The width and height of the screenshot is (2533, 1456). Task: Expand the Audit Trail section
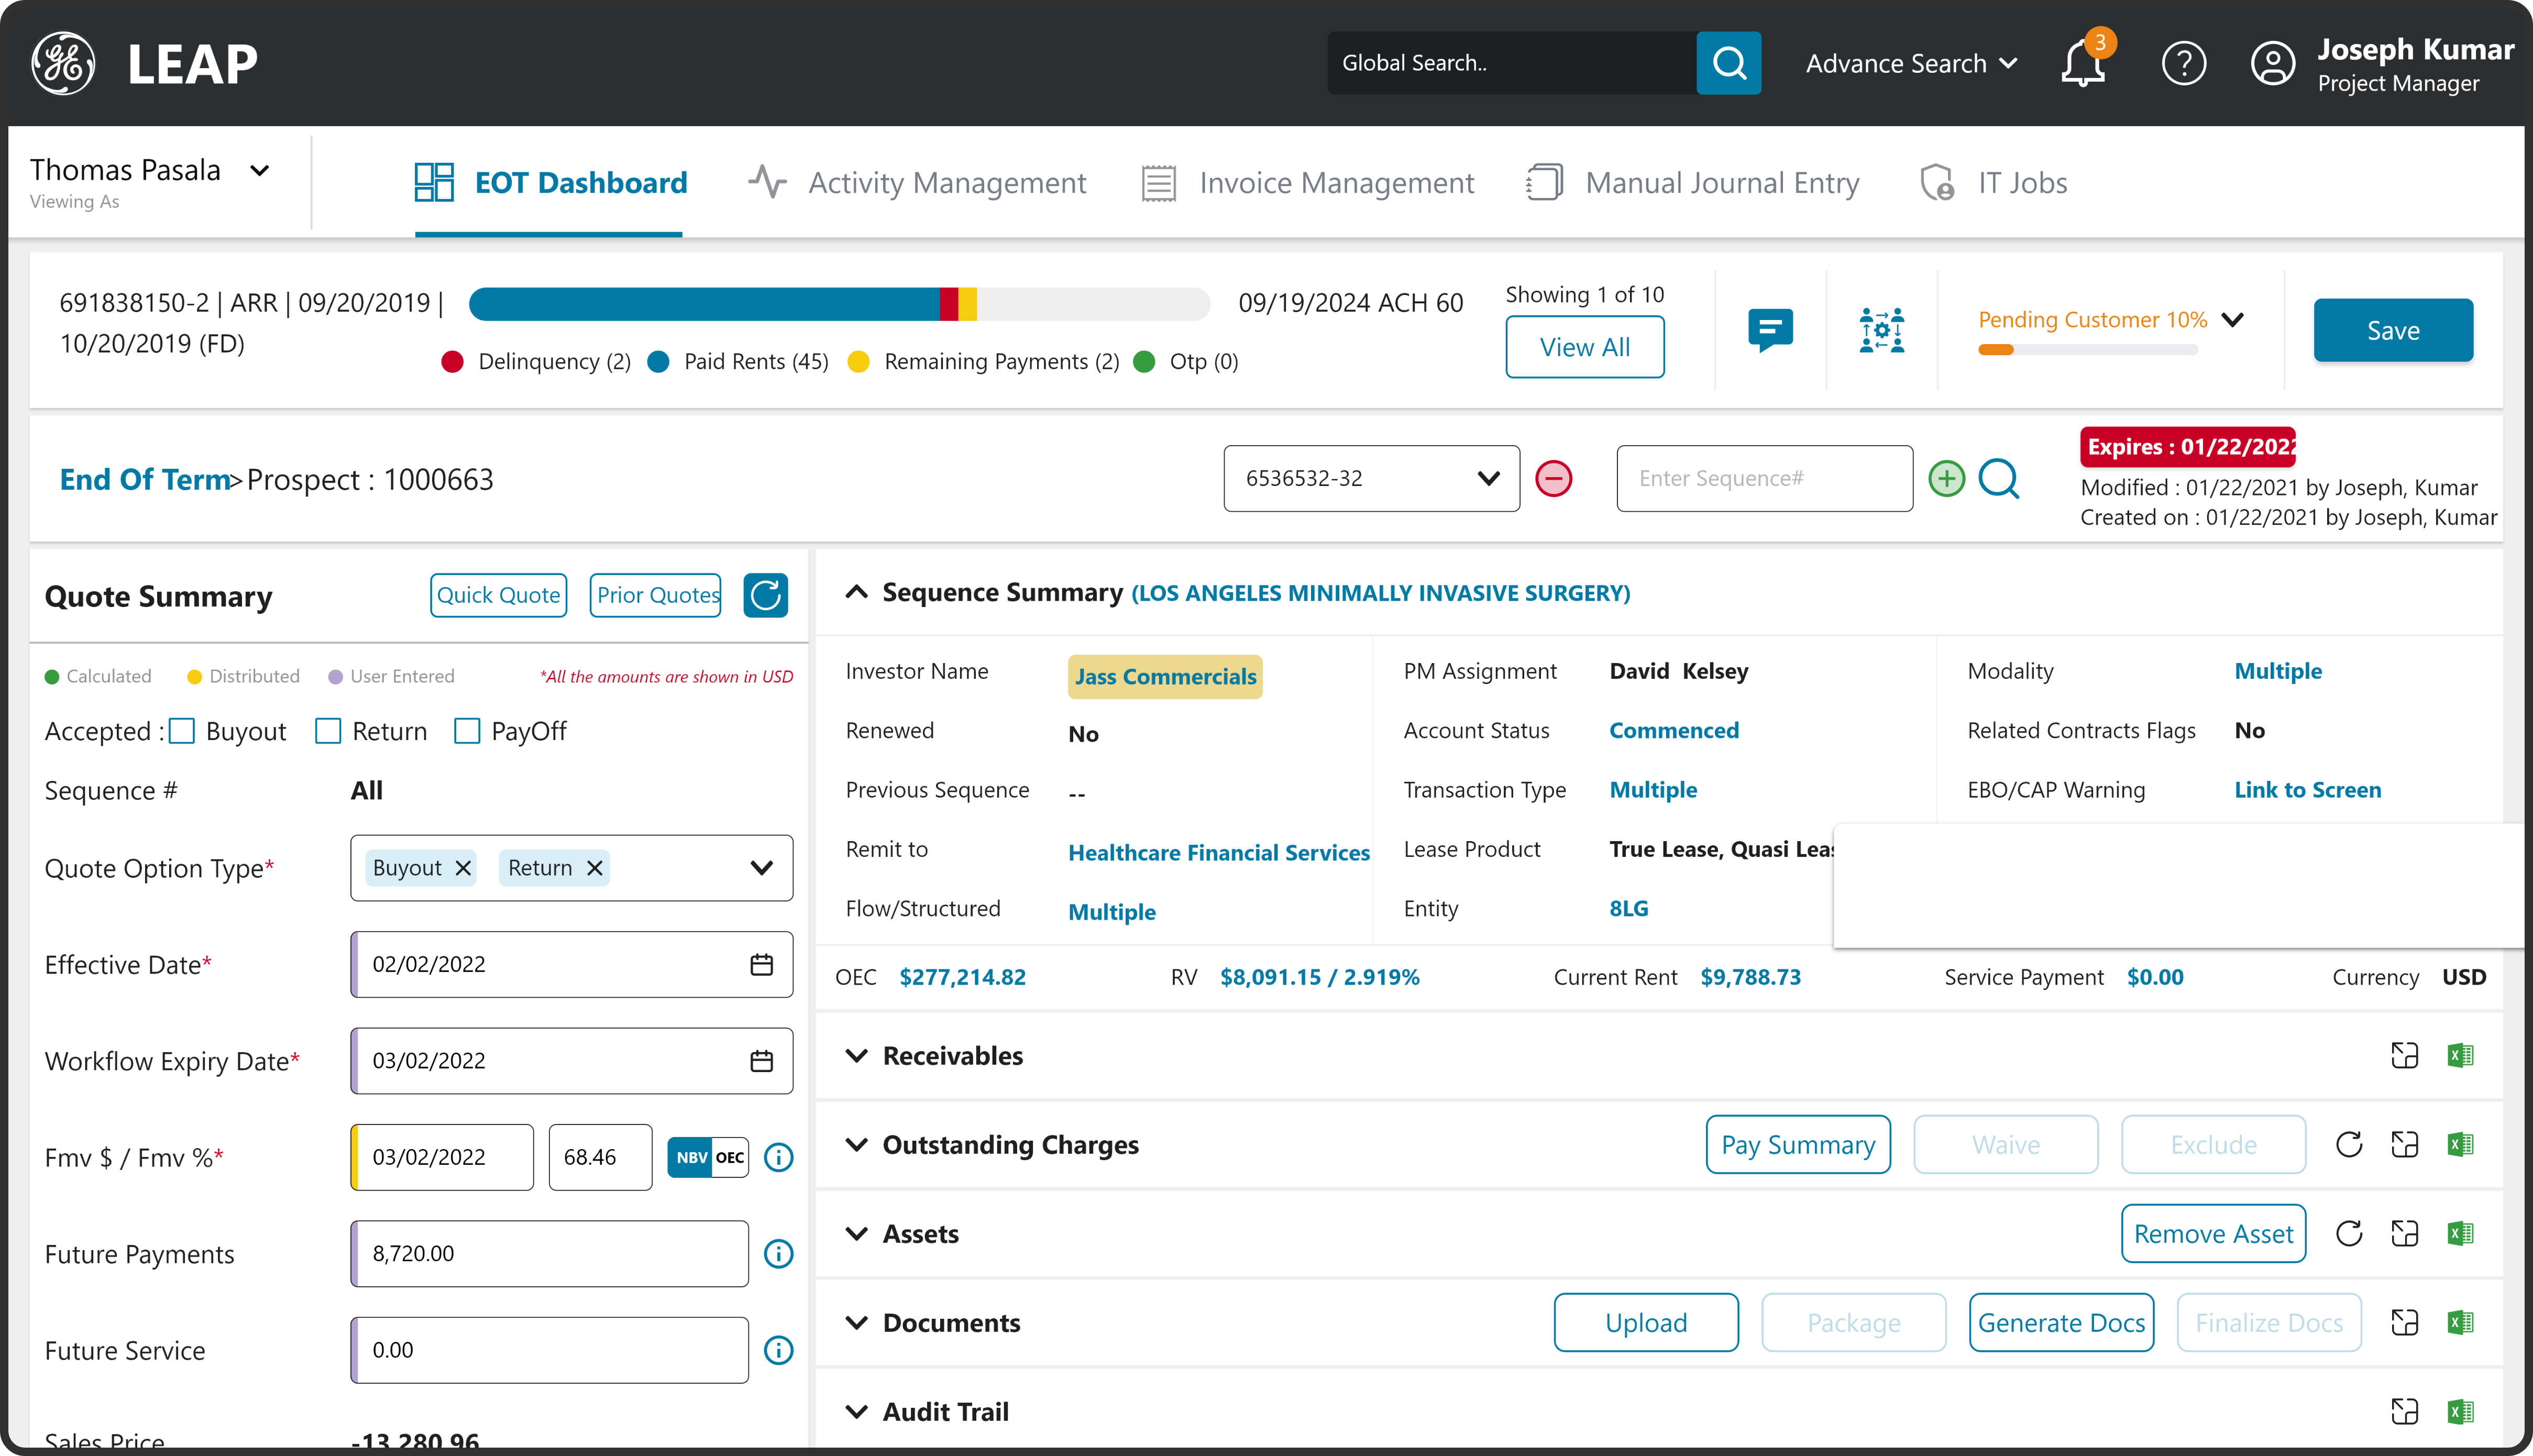pos(856,1411)
